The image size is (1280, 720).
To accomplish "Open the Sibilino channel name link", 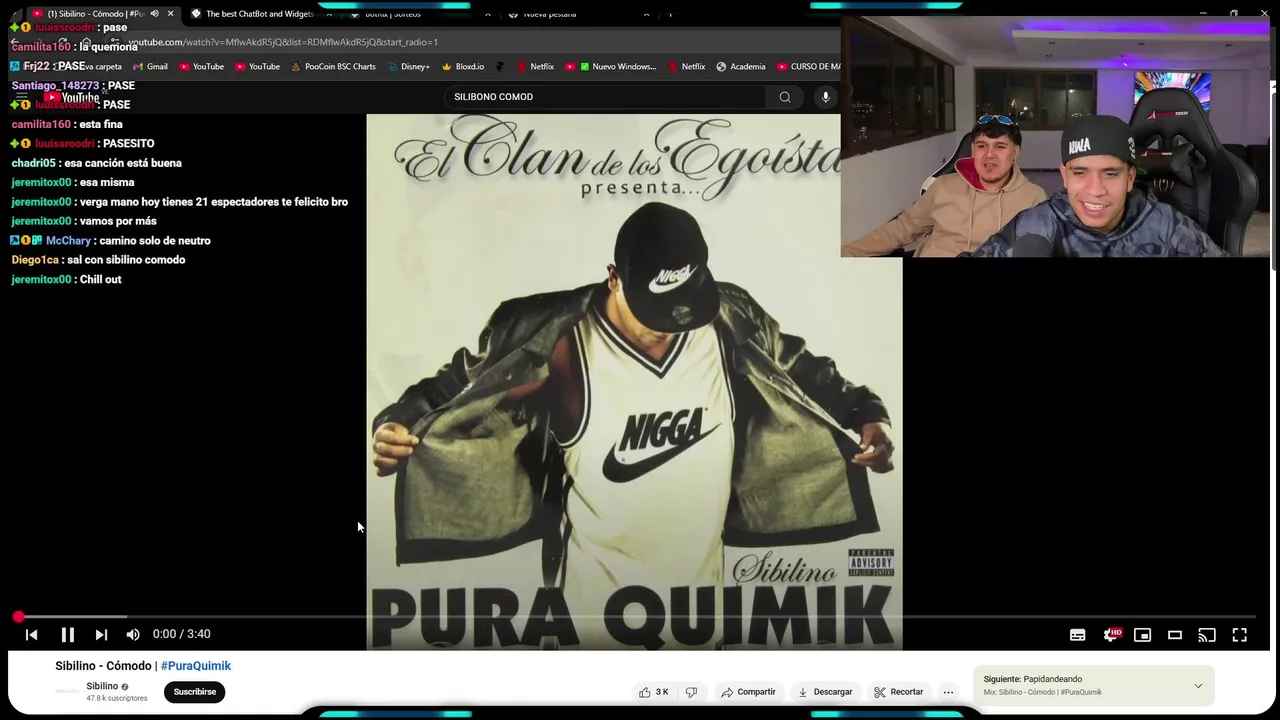I will pos(102,686).
